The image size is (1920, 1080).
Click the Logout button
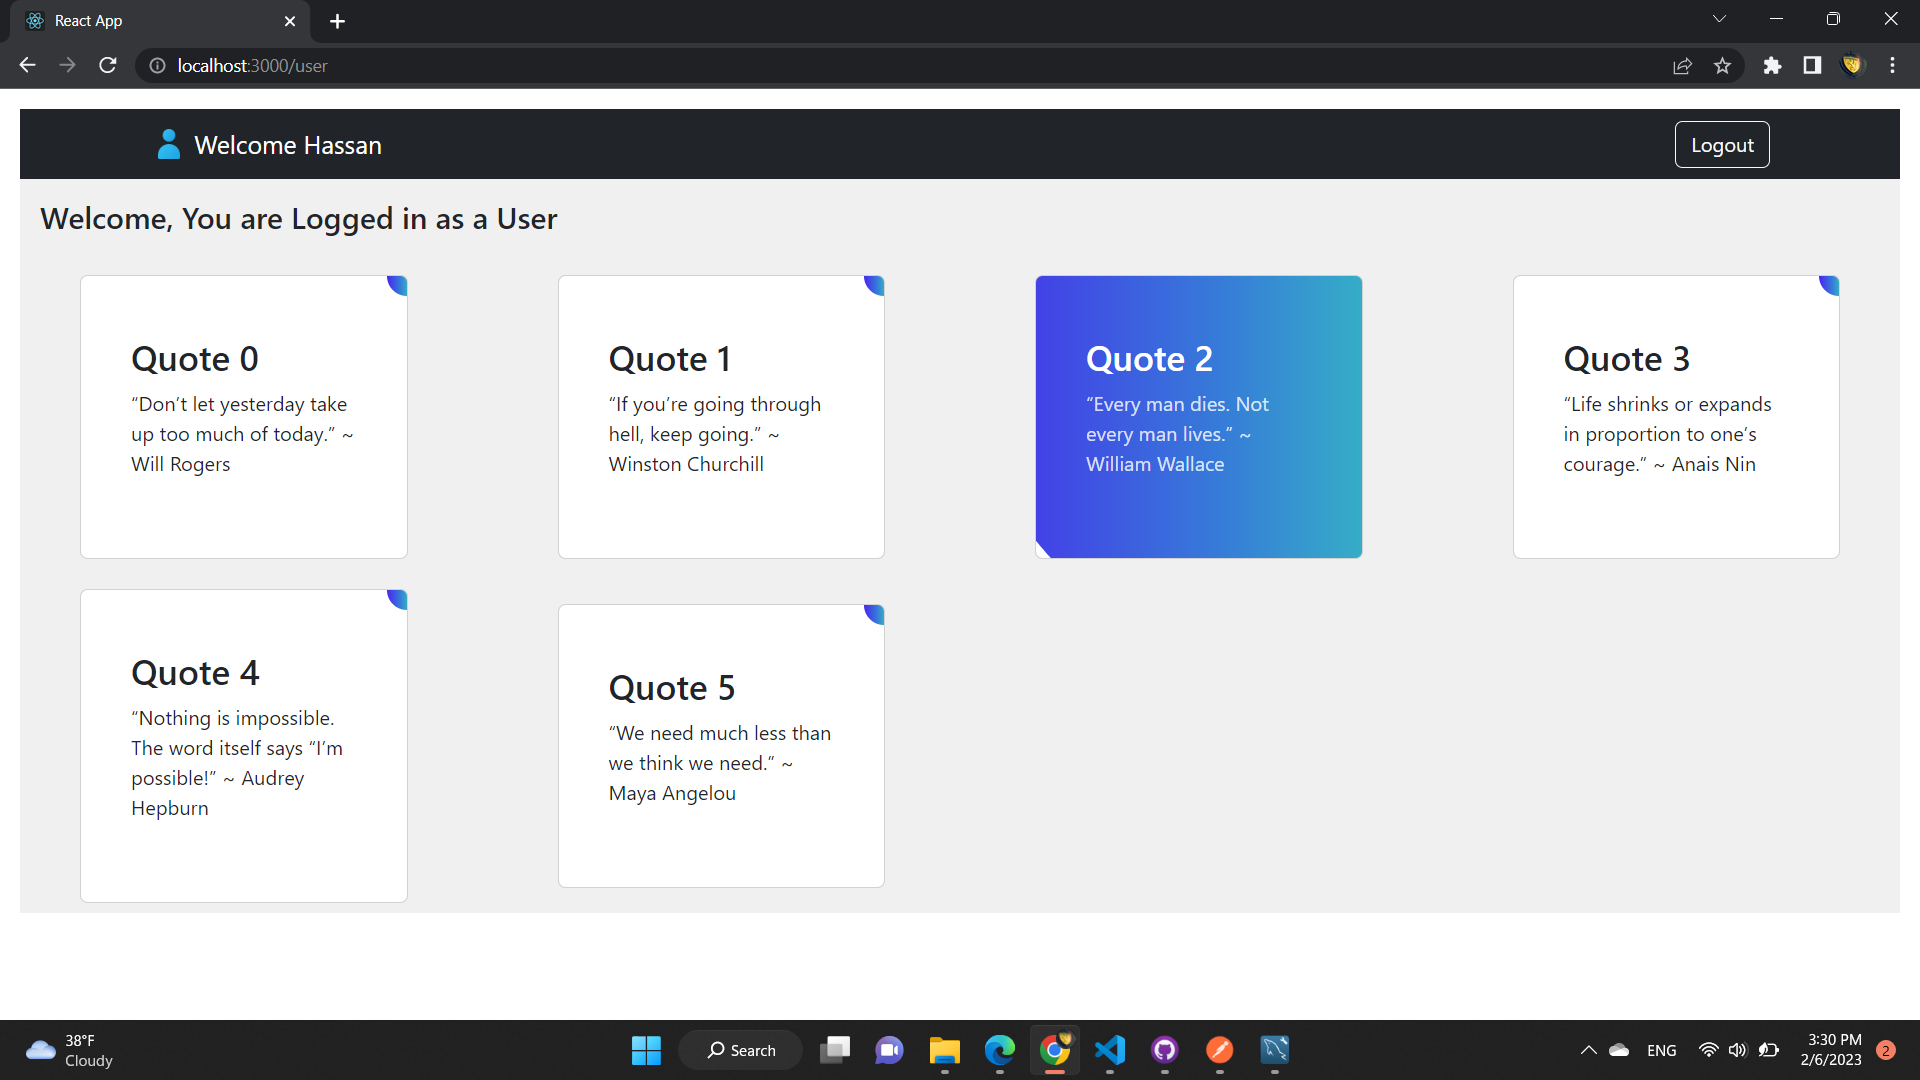coord(1722,144)
